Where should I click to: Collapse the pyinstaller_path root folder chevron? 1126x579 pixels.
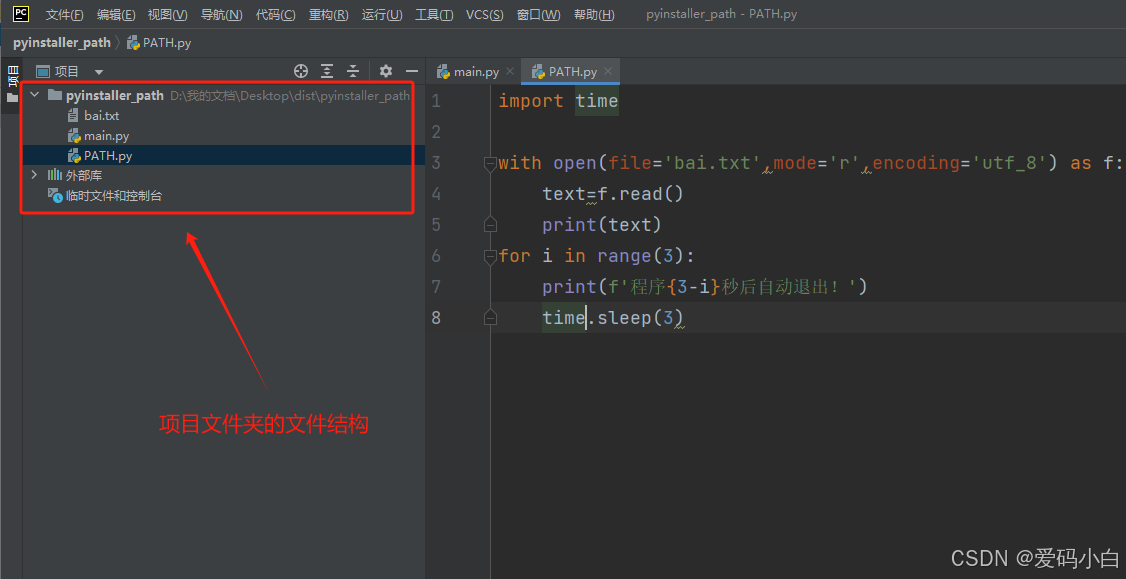tap(34, 95)
